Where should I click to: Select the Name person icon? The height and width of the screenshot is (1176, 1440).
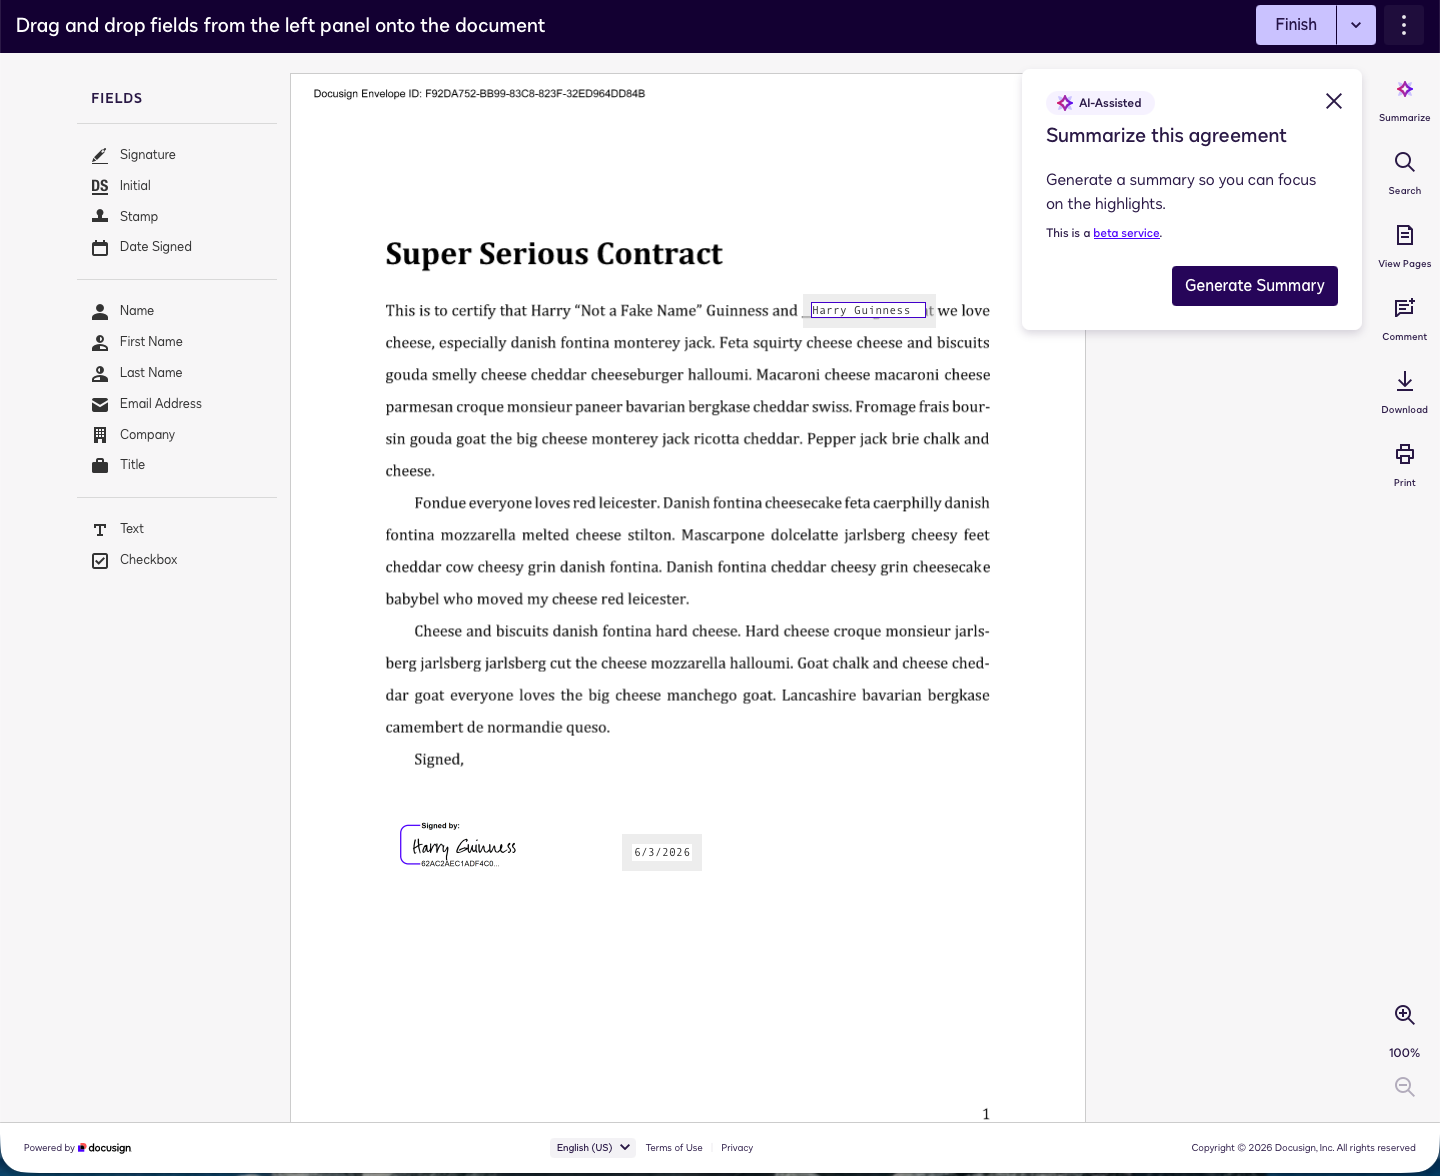tap(100, 312)
